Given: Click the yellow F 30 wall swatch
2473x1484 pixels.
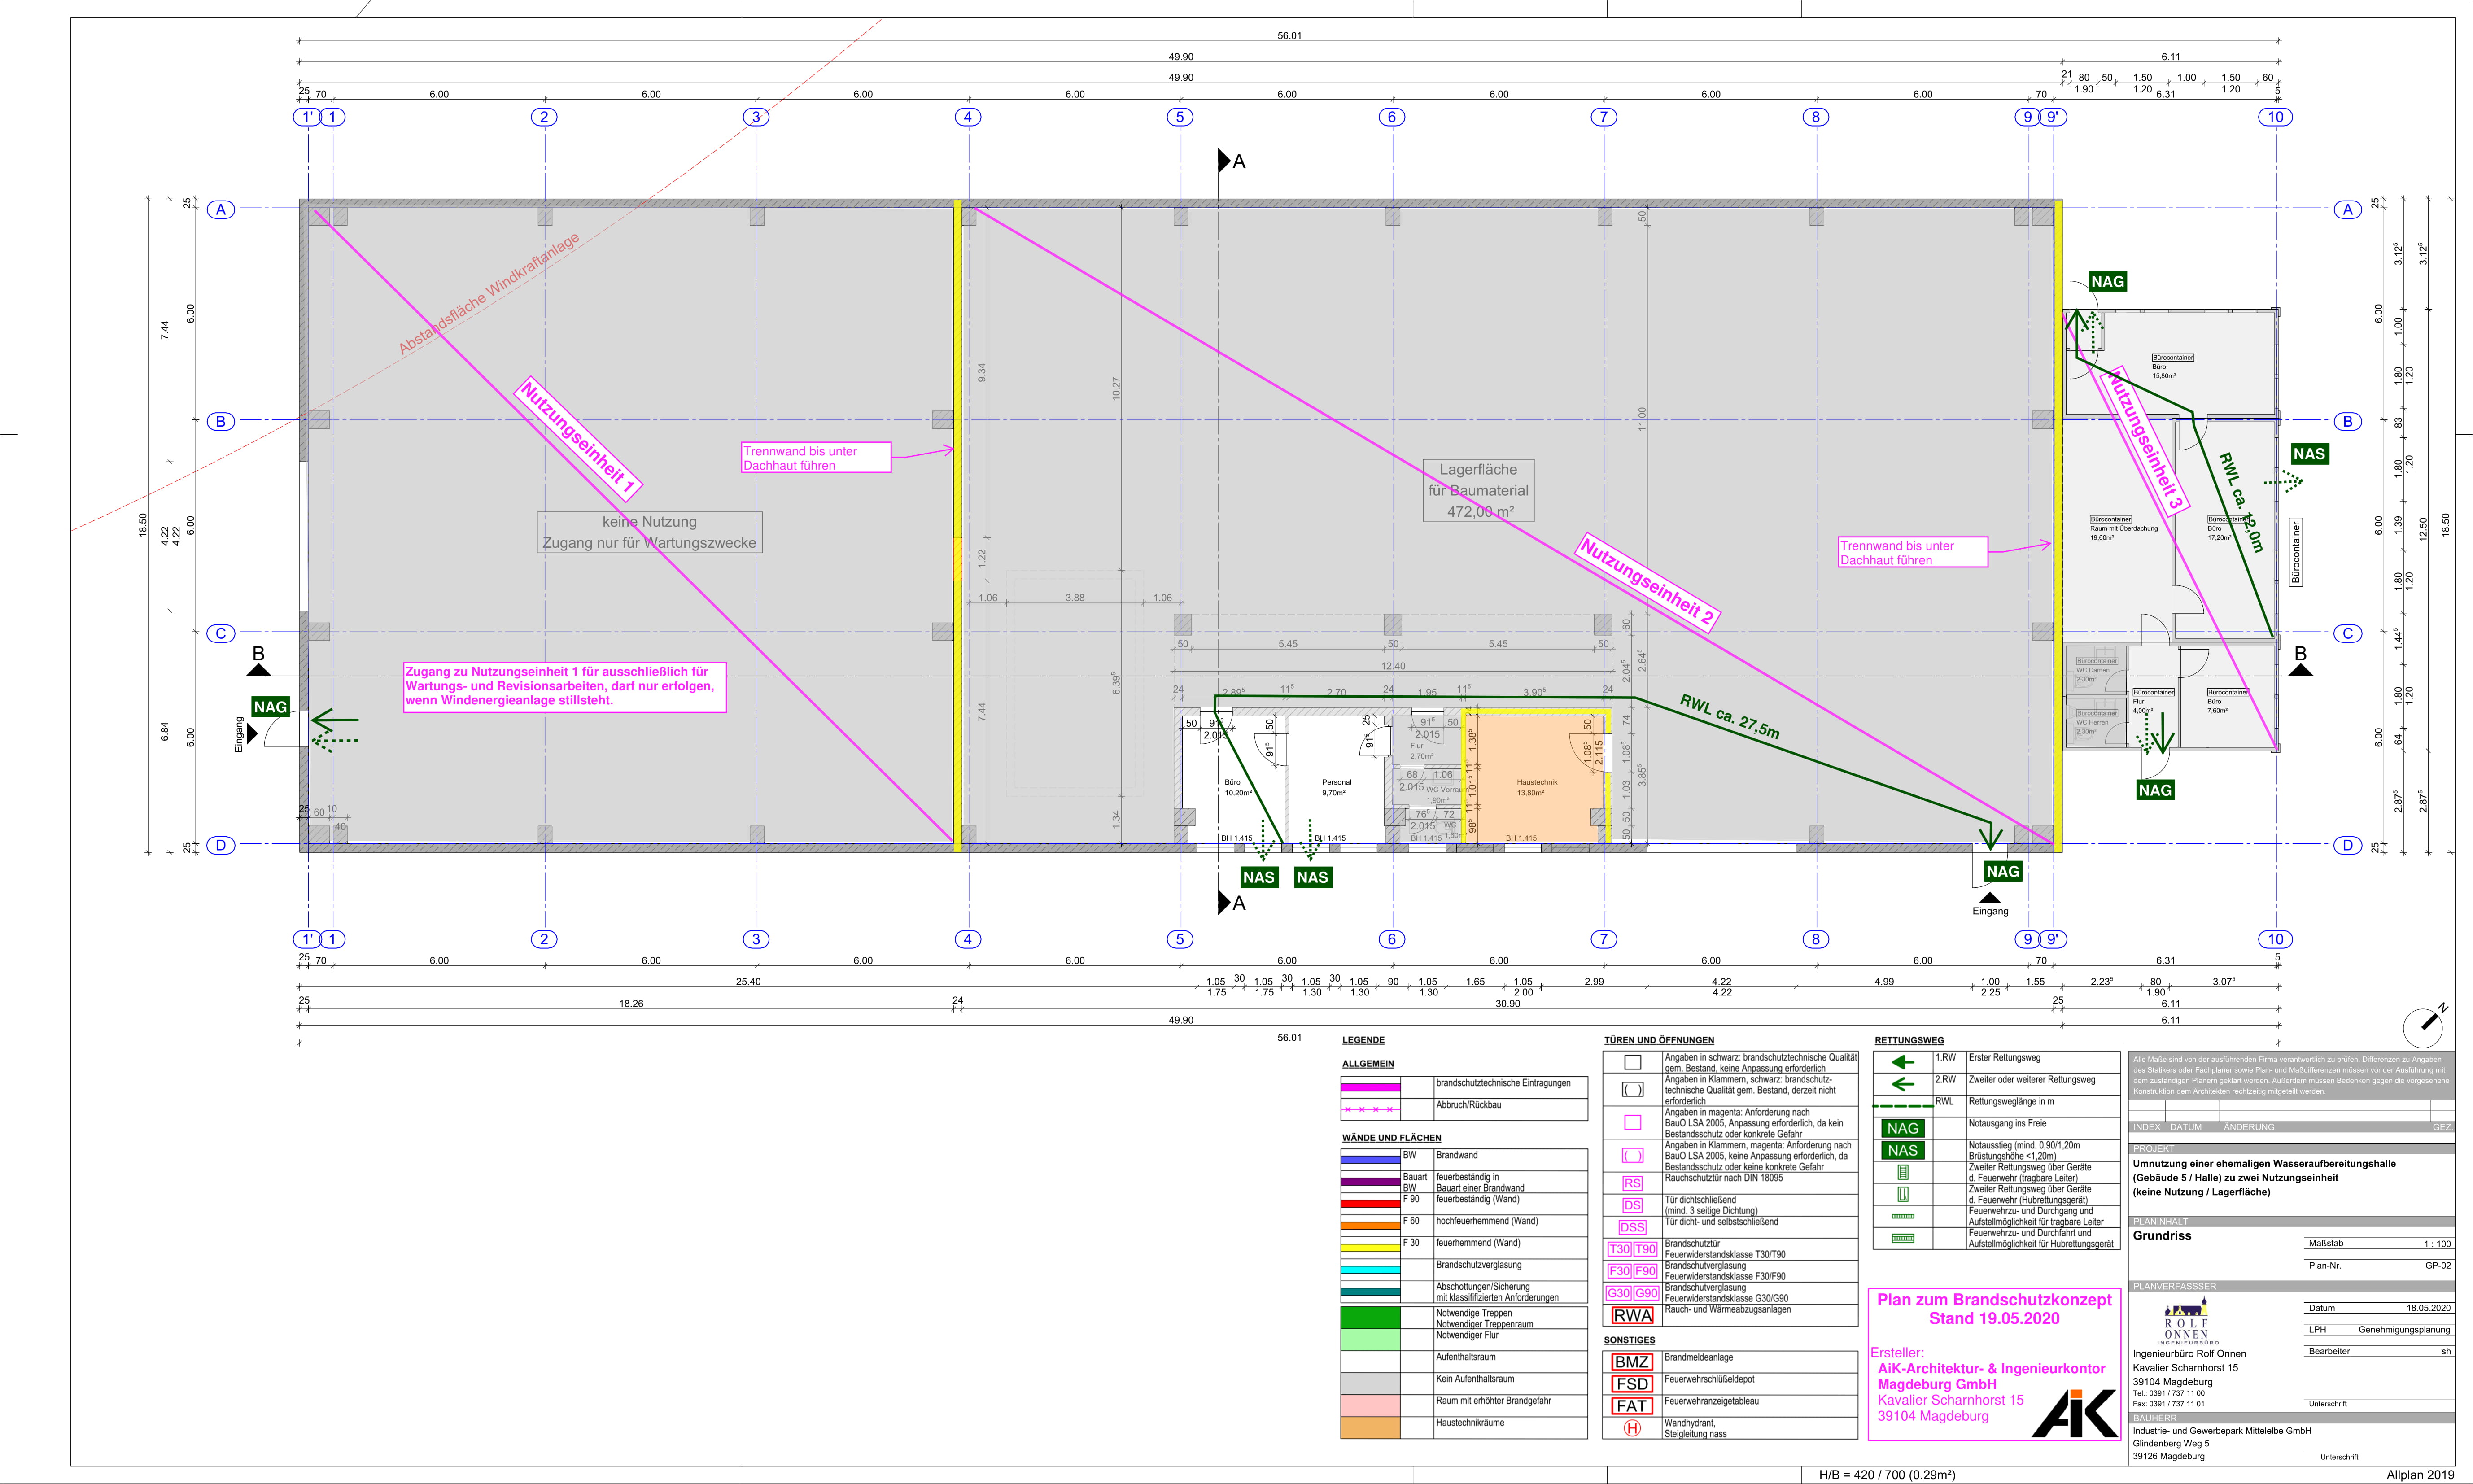Looking at the screenshot, I should pos(1370,1248).
